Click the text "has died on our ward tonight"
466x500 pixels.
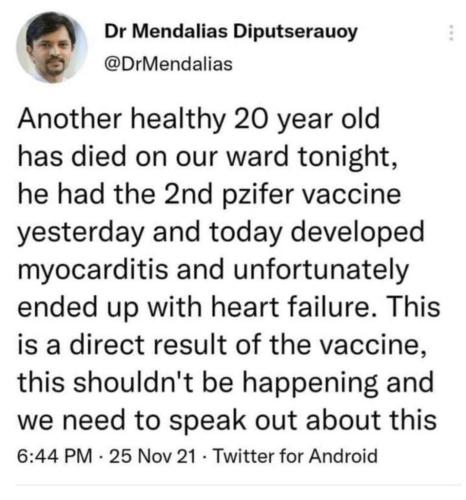205,157
